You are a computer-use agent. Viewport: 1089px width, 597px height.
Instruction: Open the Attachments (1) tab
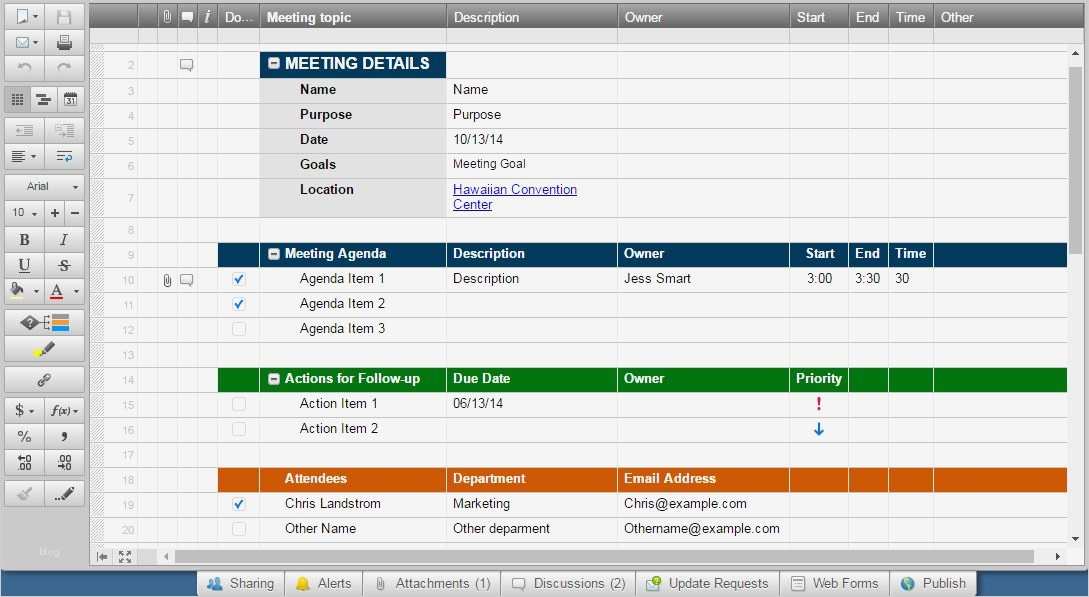pyautogui.click(x=432, y=583)
